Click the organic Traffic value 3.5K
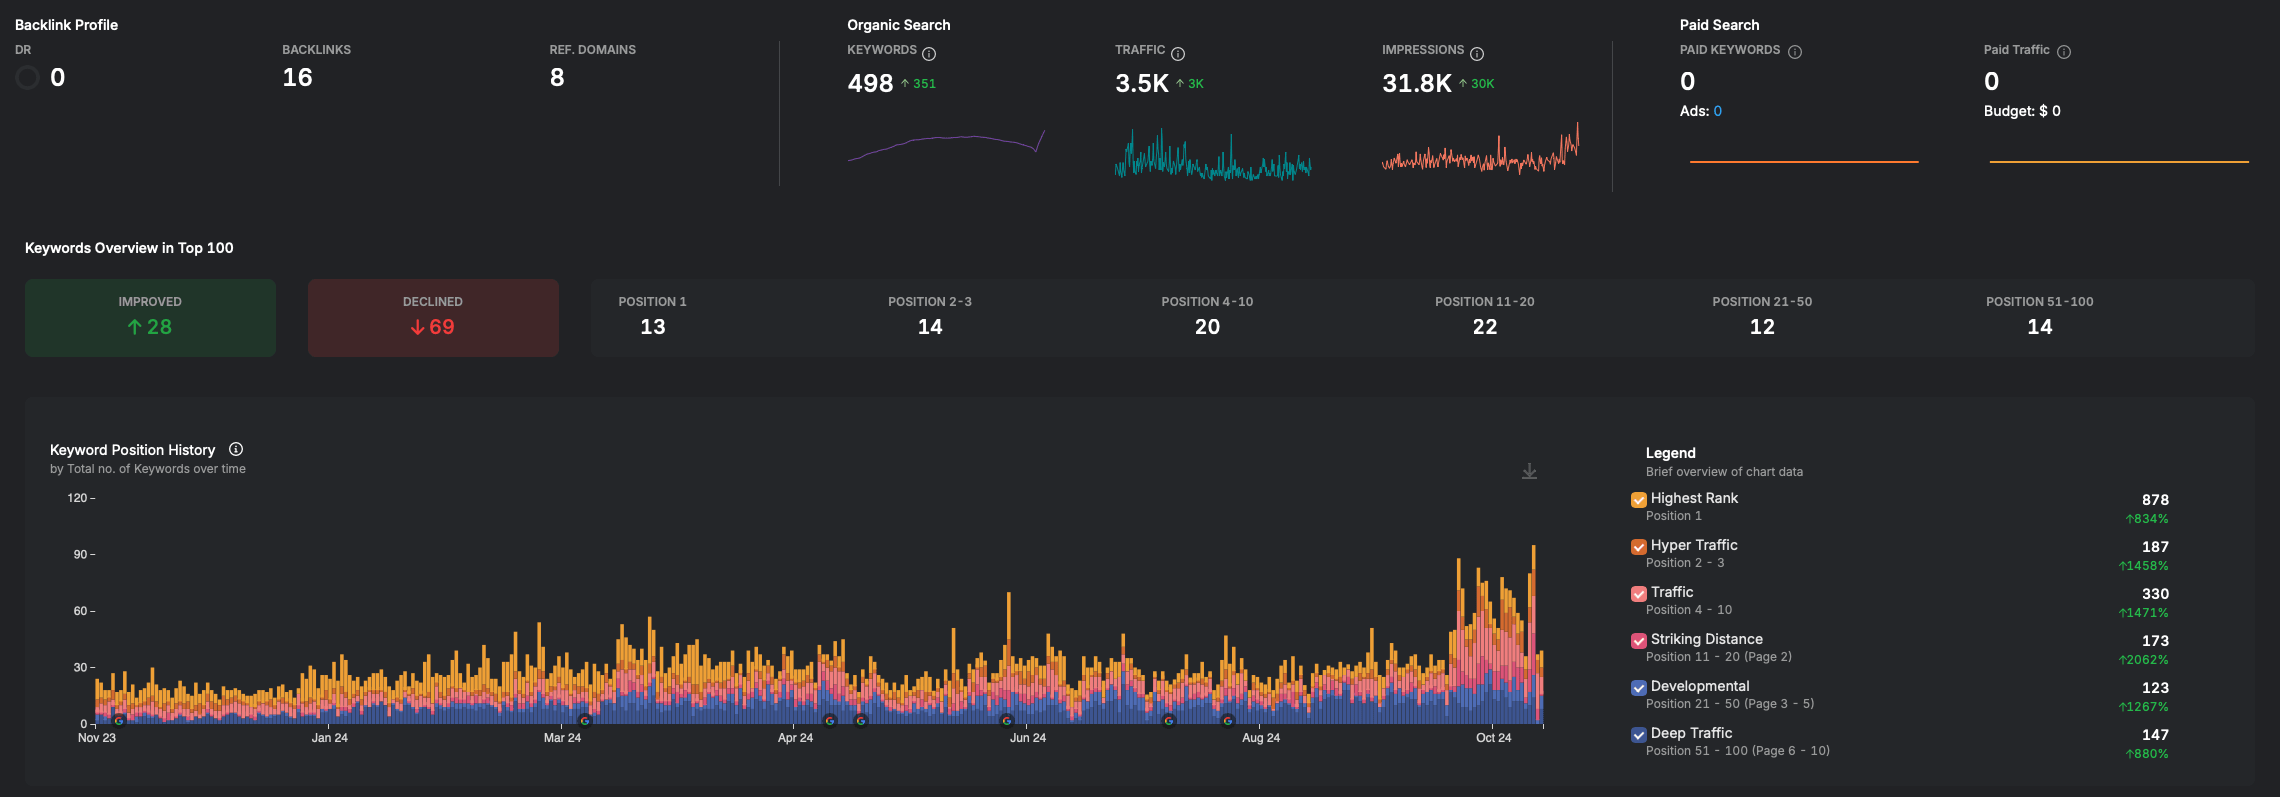 click(1142, 83)
